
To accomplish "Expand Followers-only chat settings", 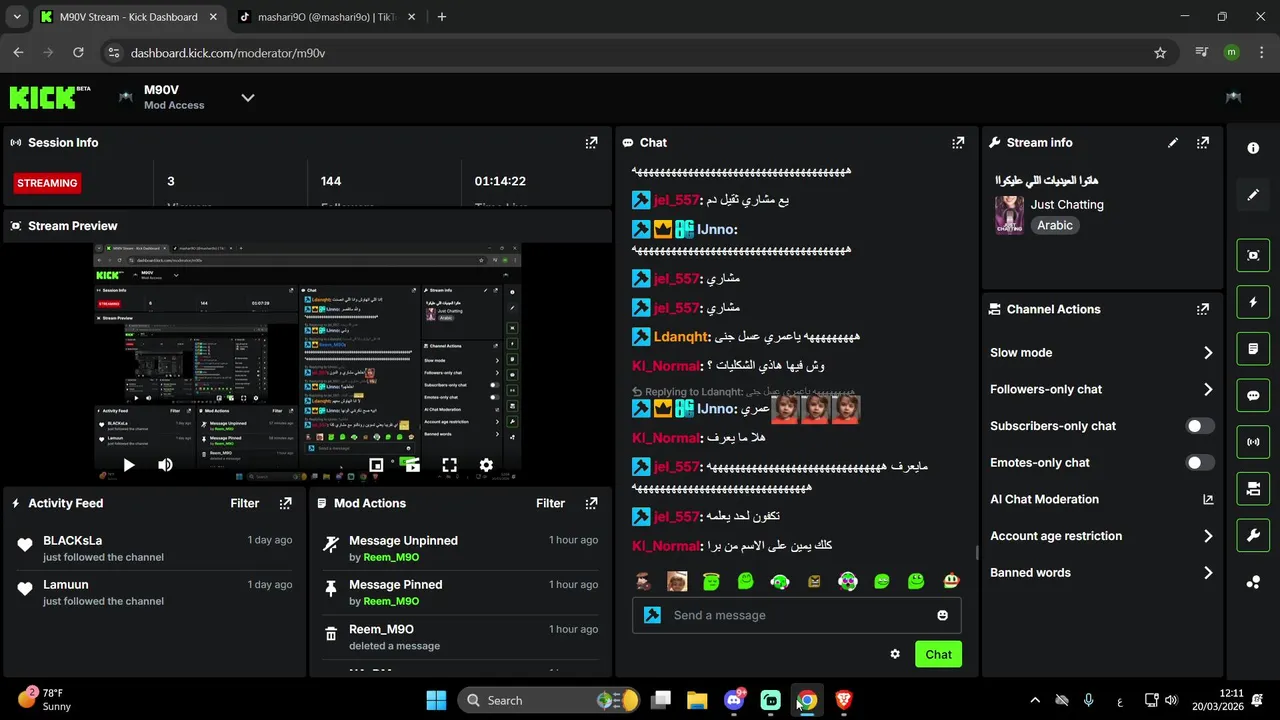I will 1101,389.
